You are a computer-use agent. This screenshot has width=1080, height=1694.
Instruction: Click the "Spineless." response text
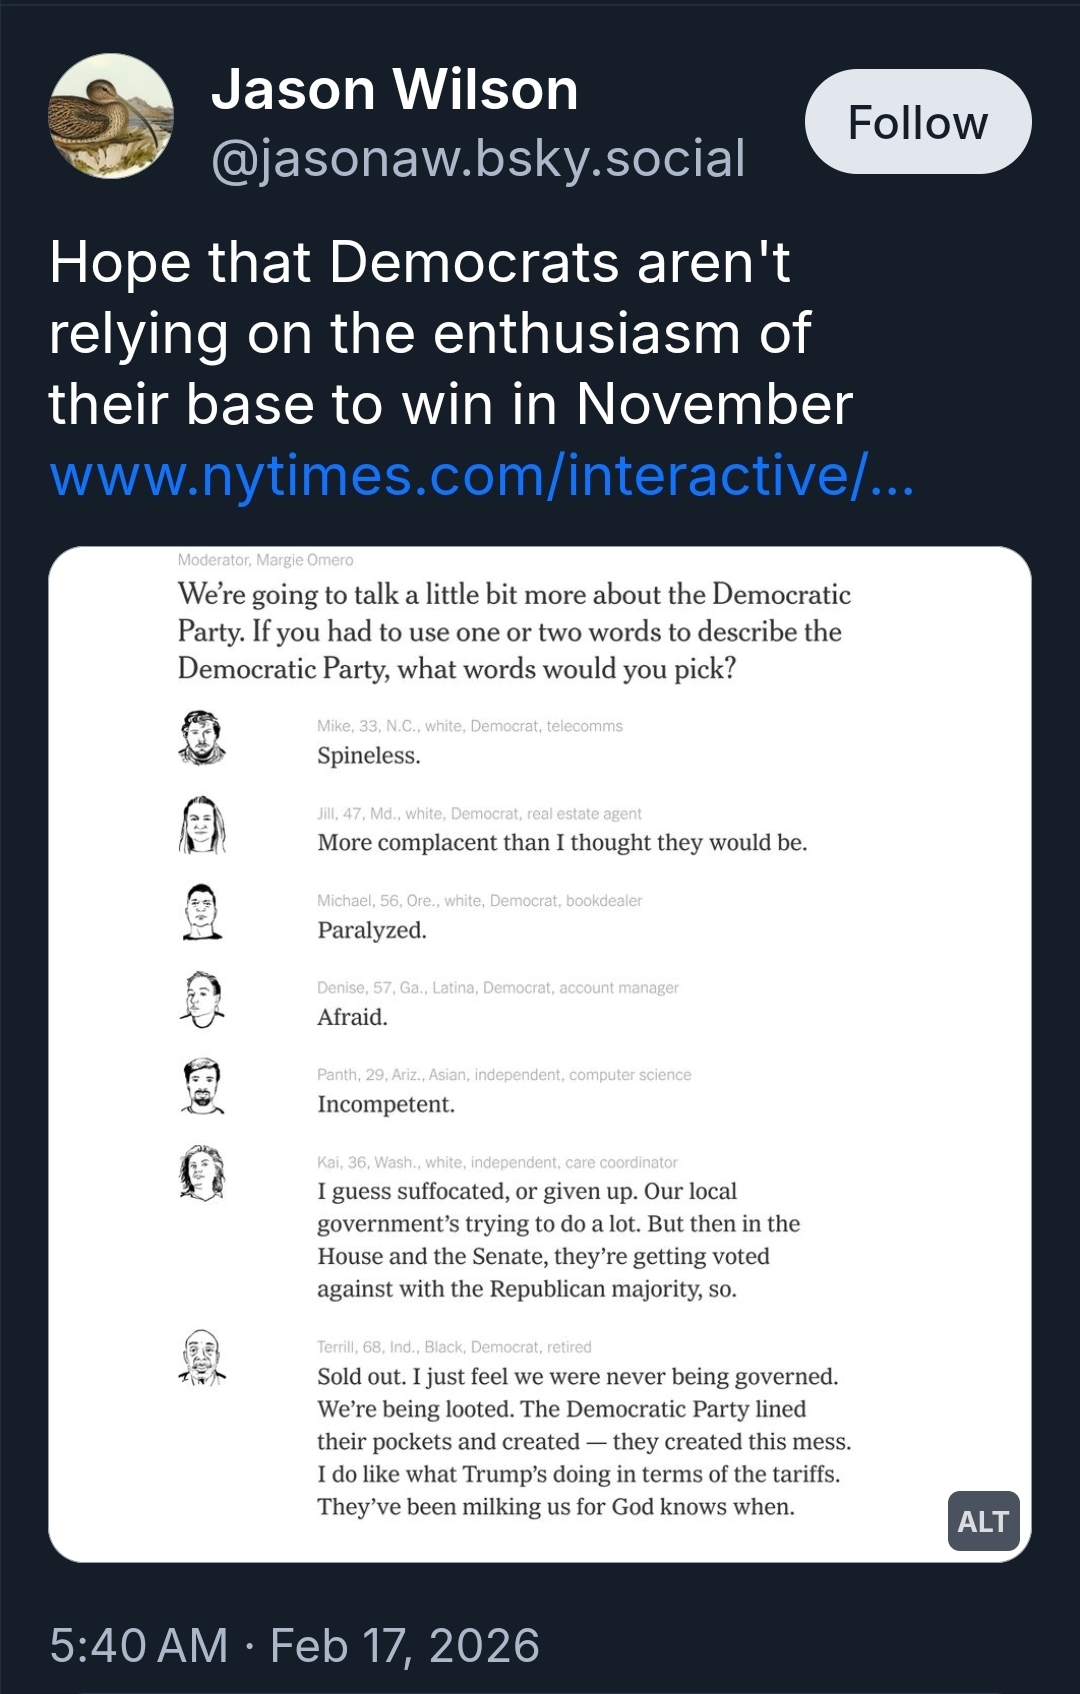(368, 755)
